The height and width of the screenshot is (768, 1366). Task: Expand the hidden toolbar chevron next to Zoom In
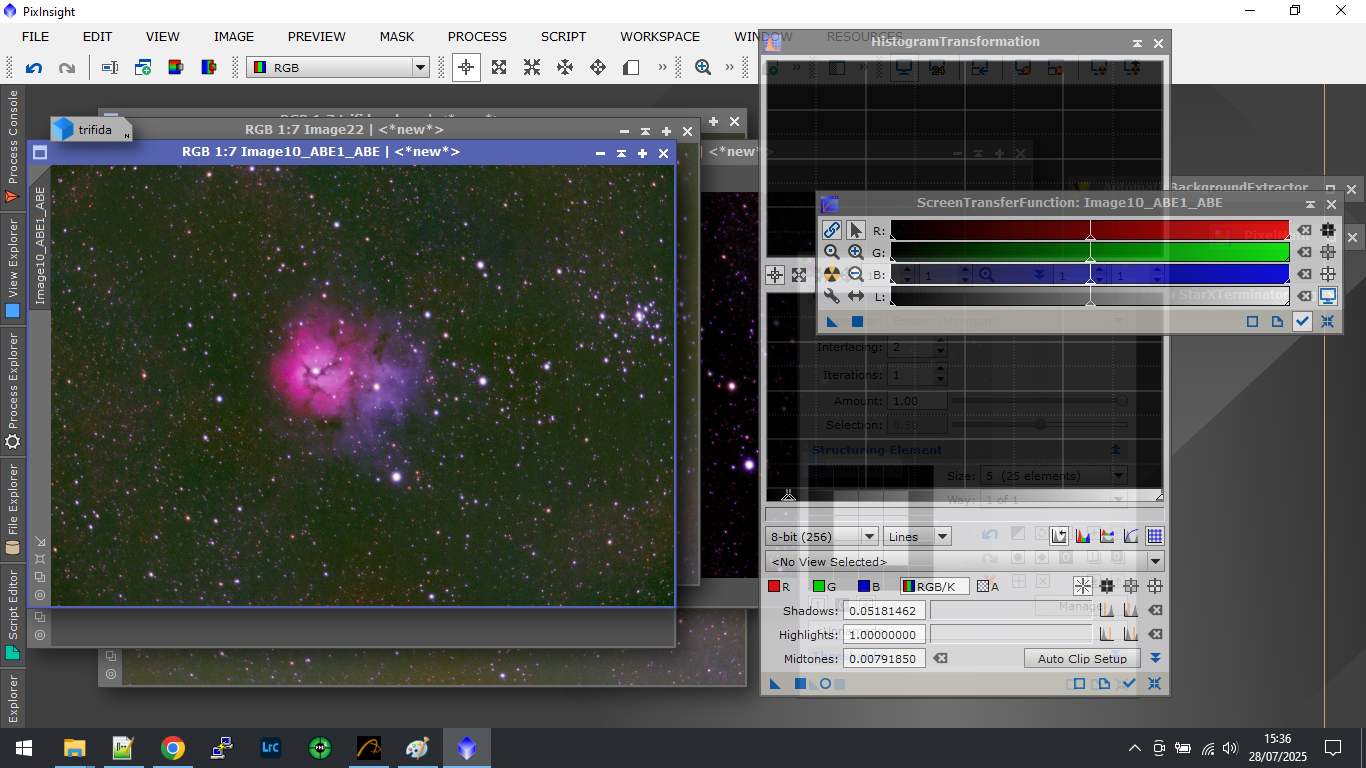[729, 67]
